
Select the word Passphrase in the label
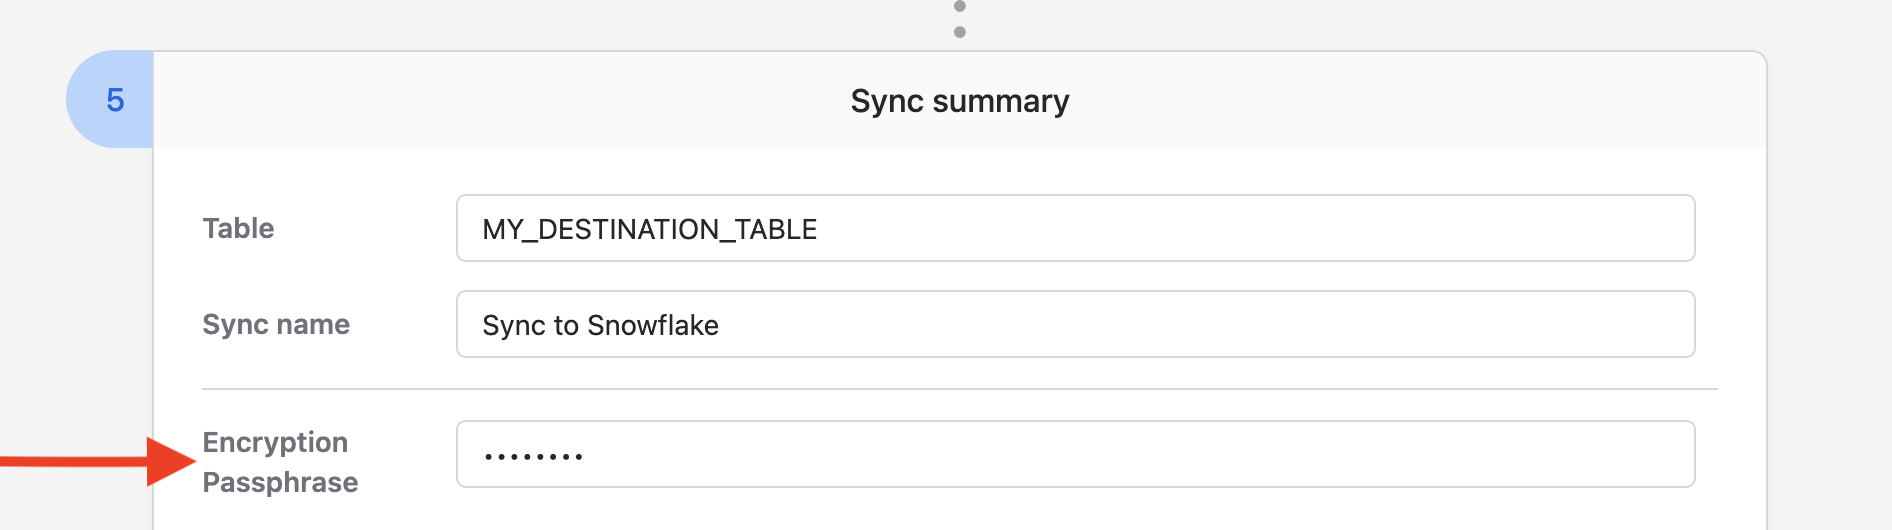tap(280, 482)
